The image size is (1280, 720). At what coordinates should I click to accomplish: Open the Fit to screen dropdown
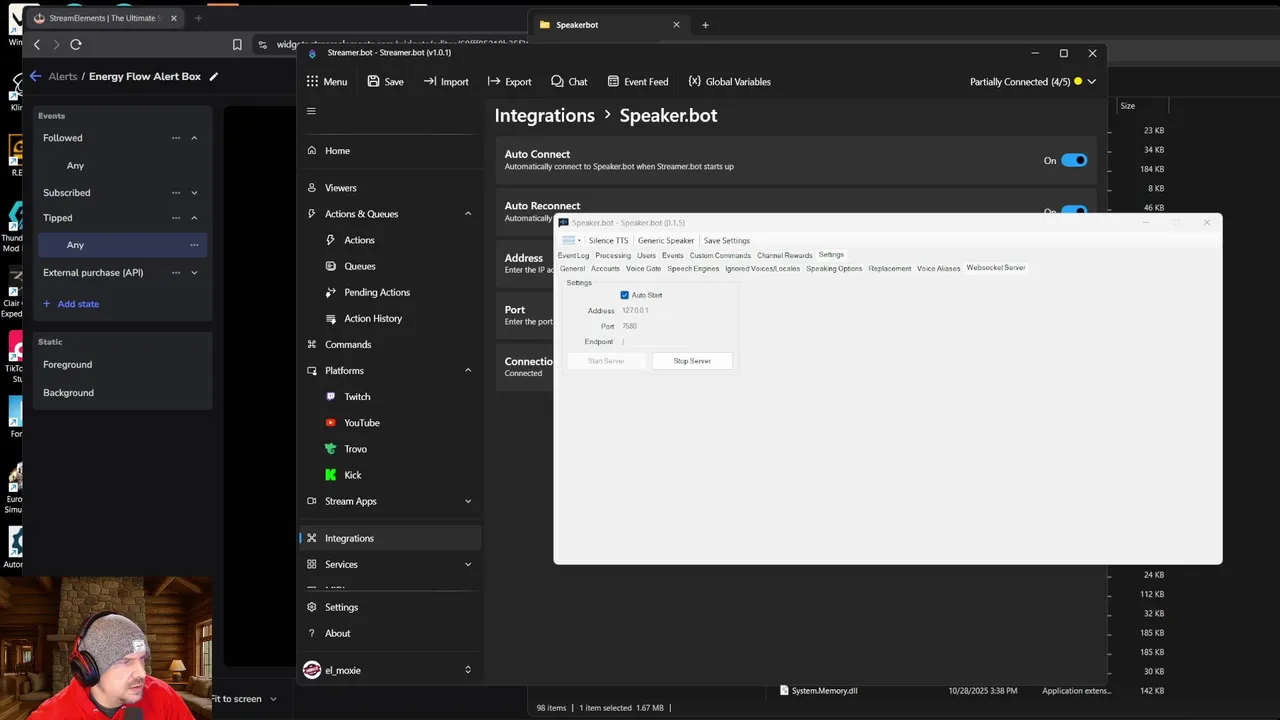coord(243,699)
